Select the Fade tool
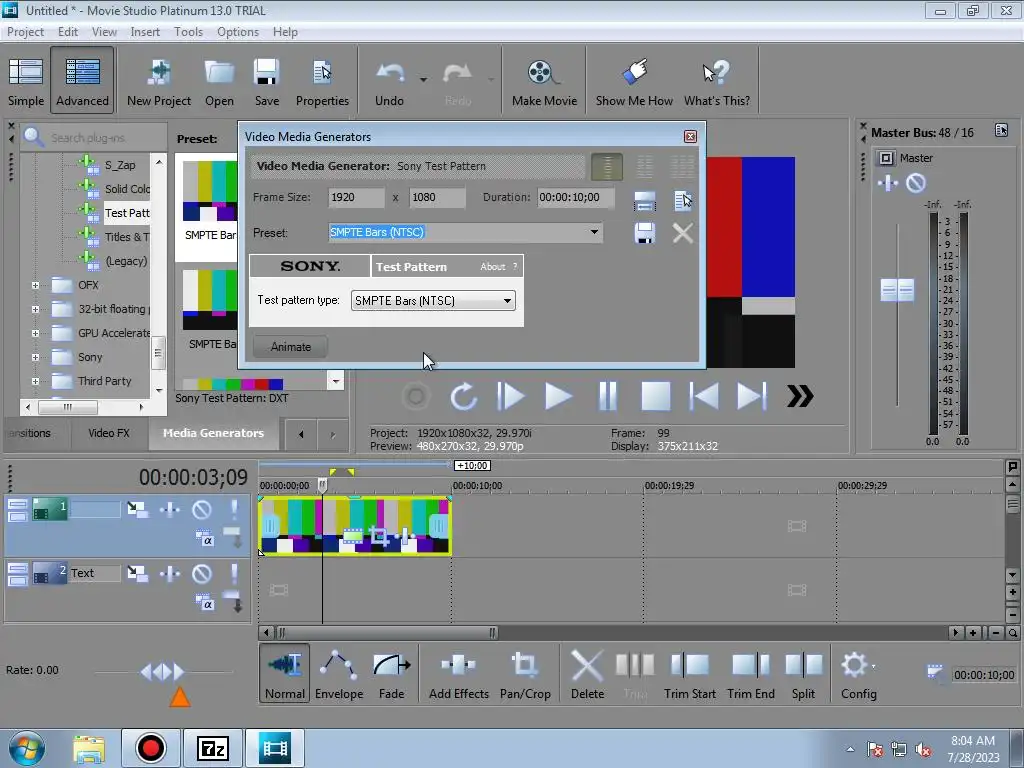This screenshot has height=768, width=1024. click(391, 673)
